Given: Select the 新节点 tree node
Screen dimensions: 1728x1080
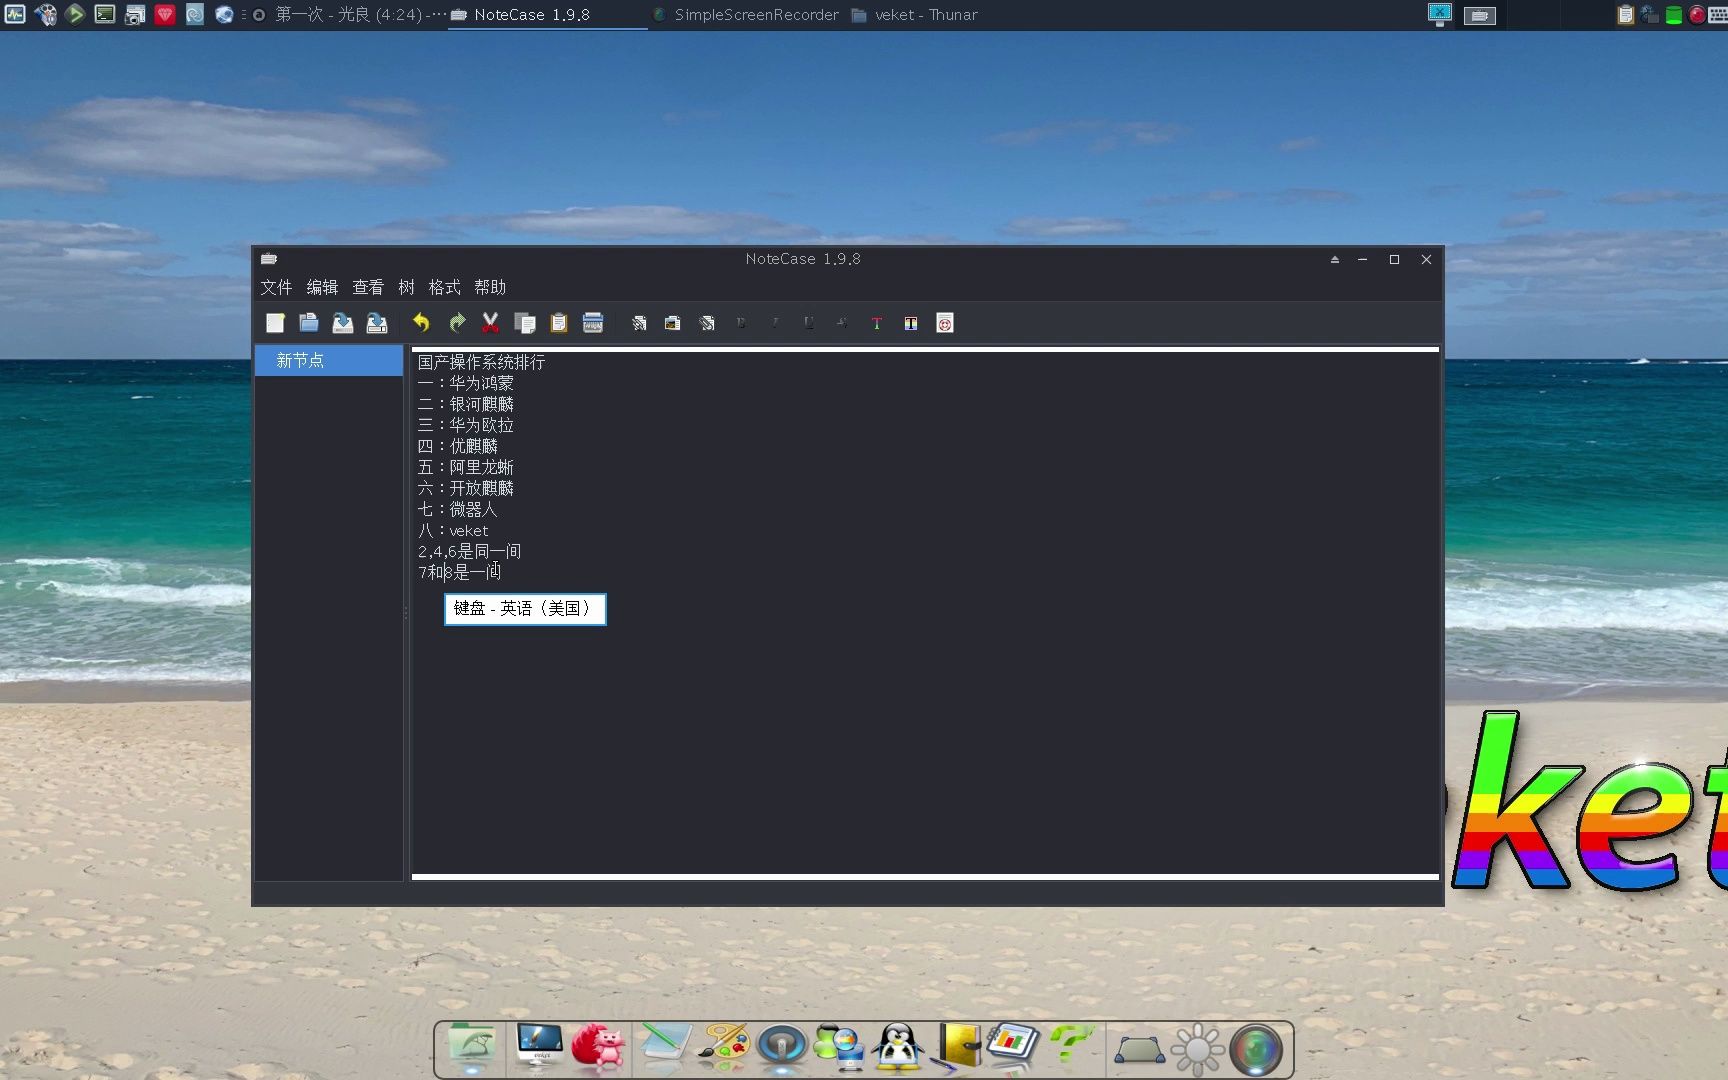Looking at the screenshot, I should [329, 360].
